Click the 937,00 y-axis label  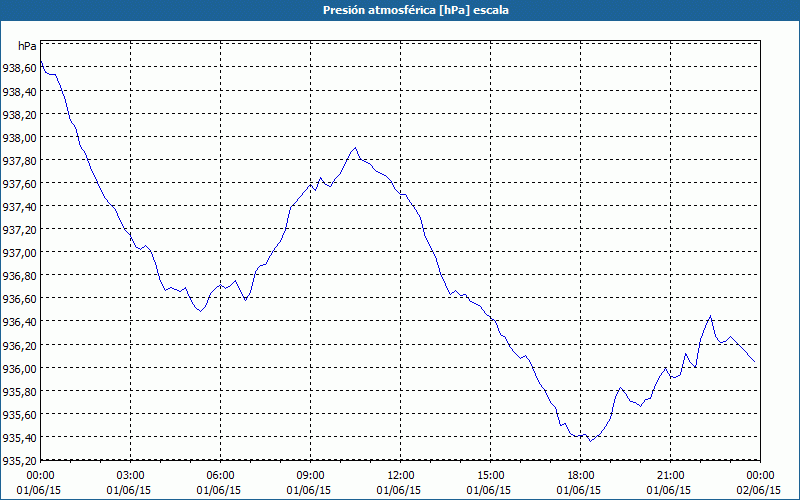(x=19, y=253)
